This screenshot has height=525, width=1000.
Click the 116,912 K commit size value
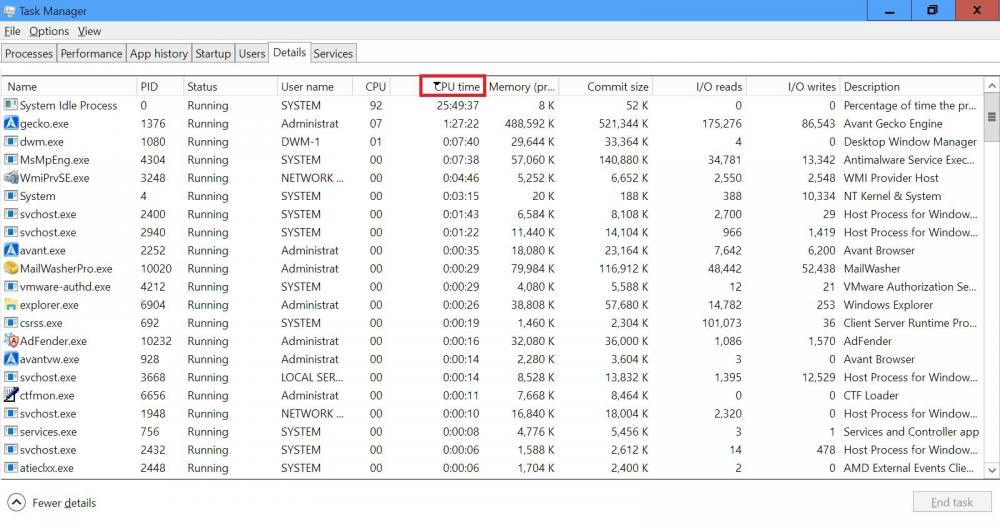pos(623,269)
